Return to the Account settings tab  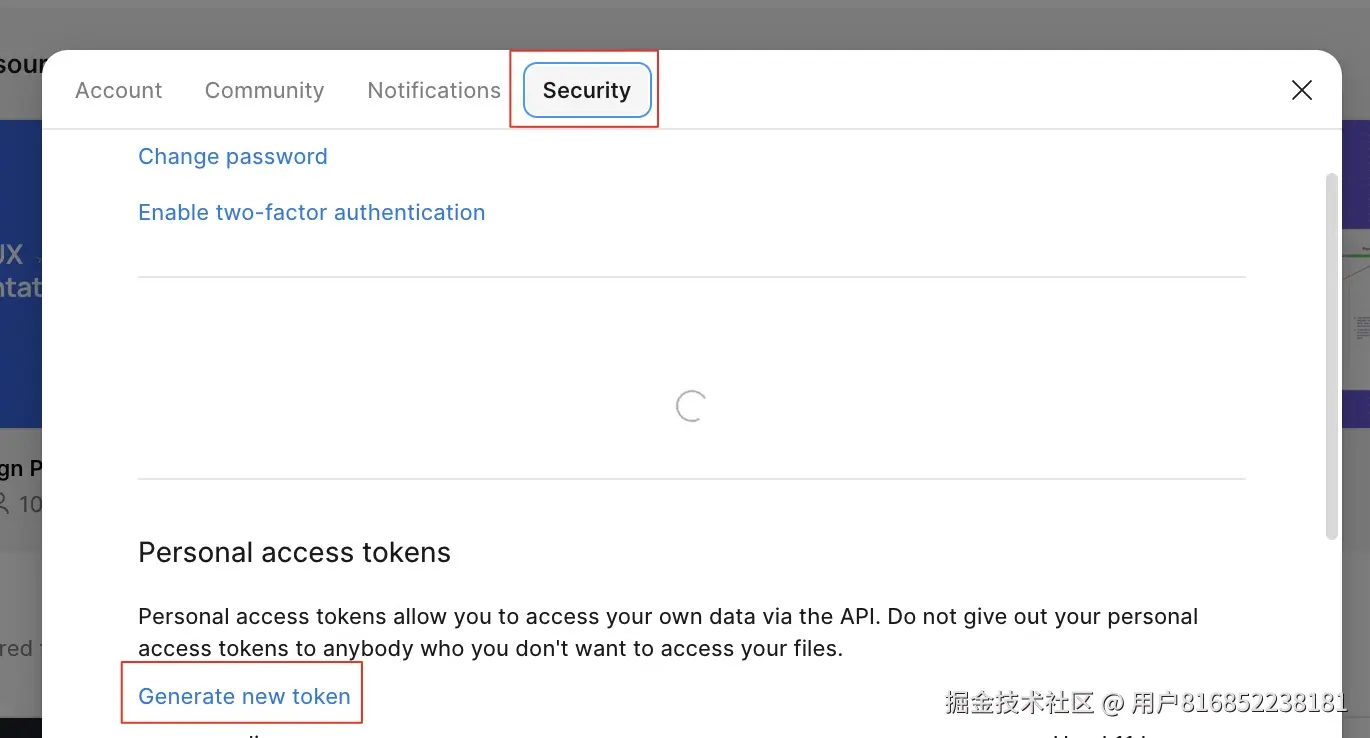tap(118, 90)
